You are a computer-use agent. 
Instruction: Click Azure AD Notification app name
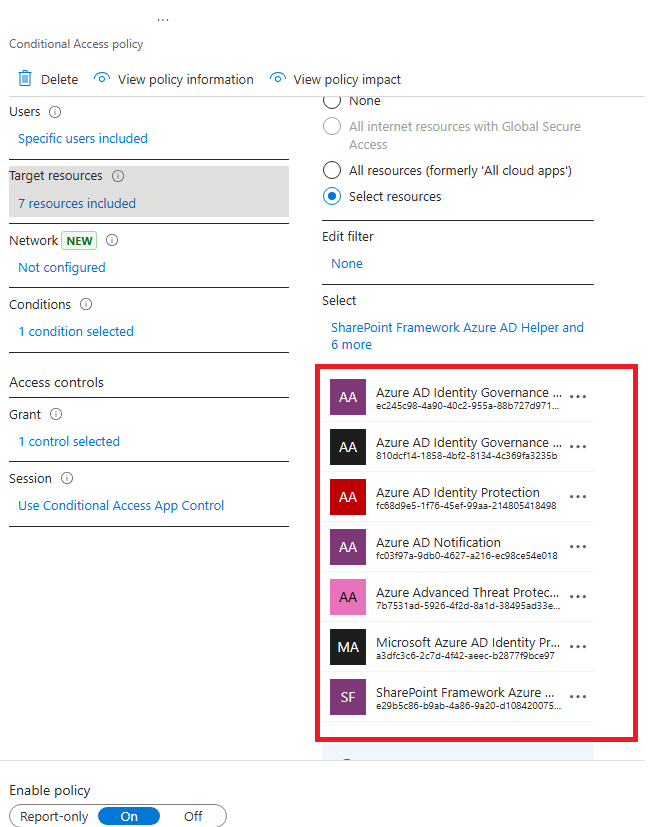[x=438, y=542]
